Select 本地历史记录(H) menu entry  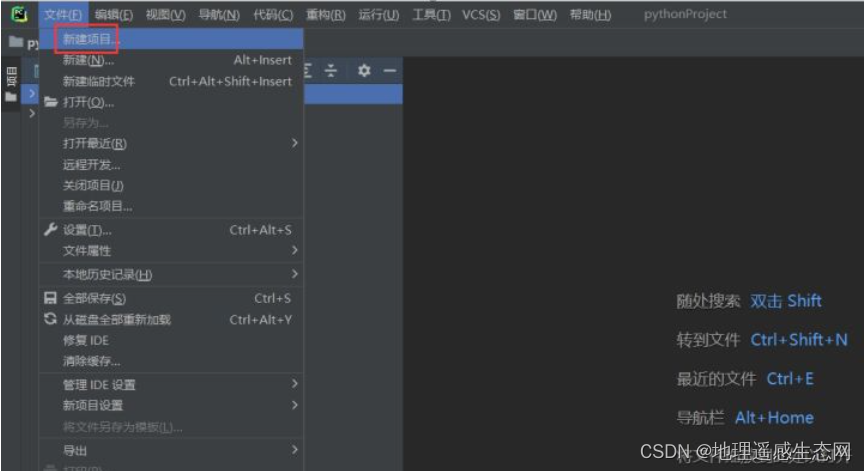click(171, 274)
